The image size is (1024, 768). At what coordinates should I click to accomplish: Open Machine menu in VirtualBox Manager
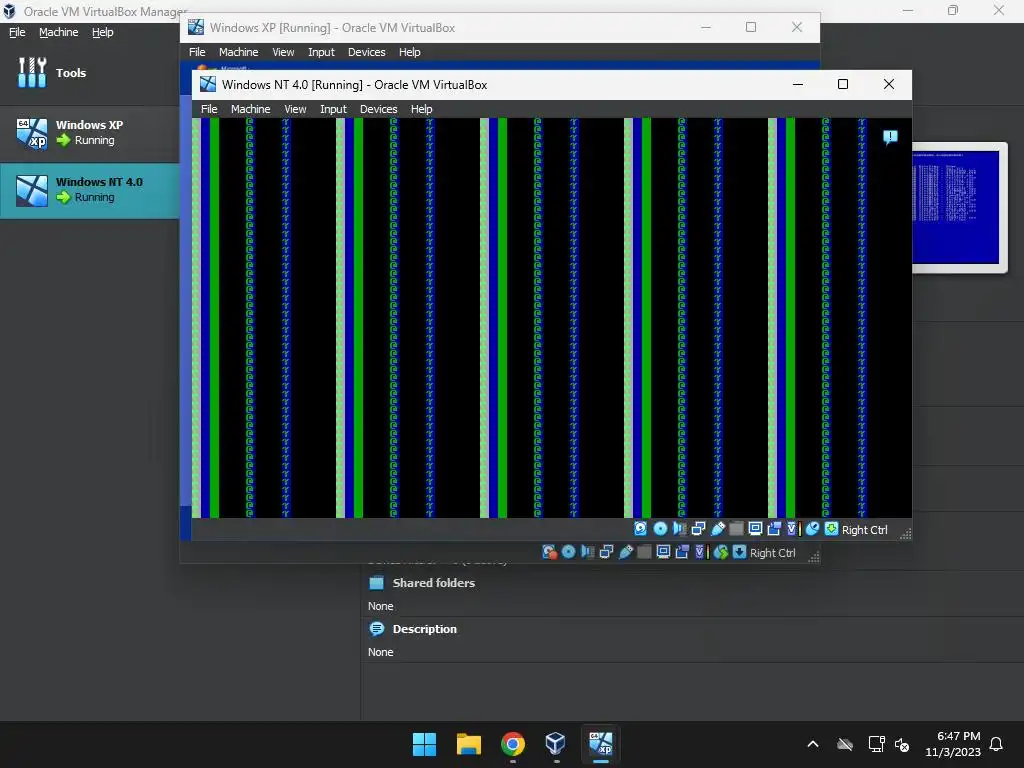coord(59,32)
